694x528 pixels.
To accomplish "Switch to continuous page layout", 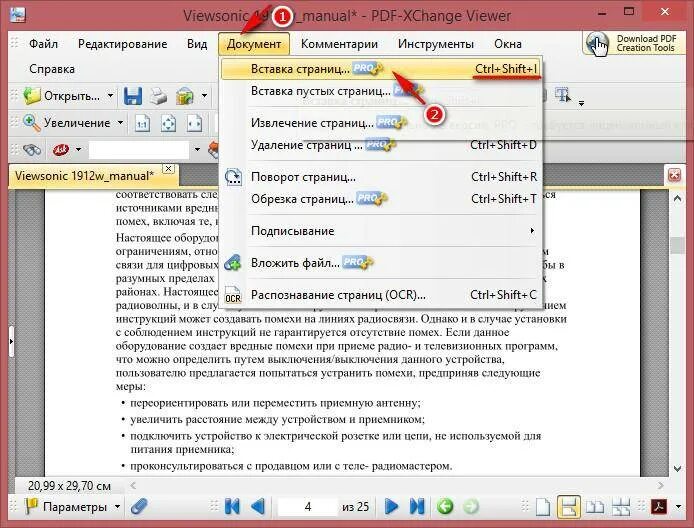I will pyautogui.click(x=569, y=507).
